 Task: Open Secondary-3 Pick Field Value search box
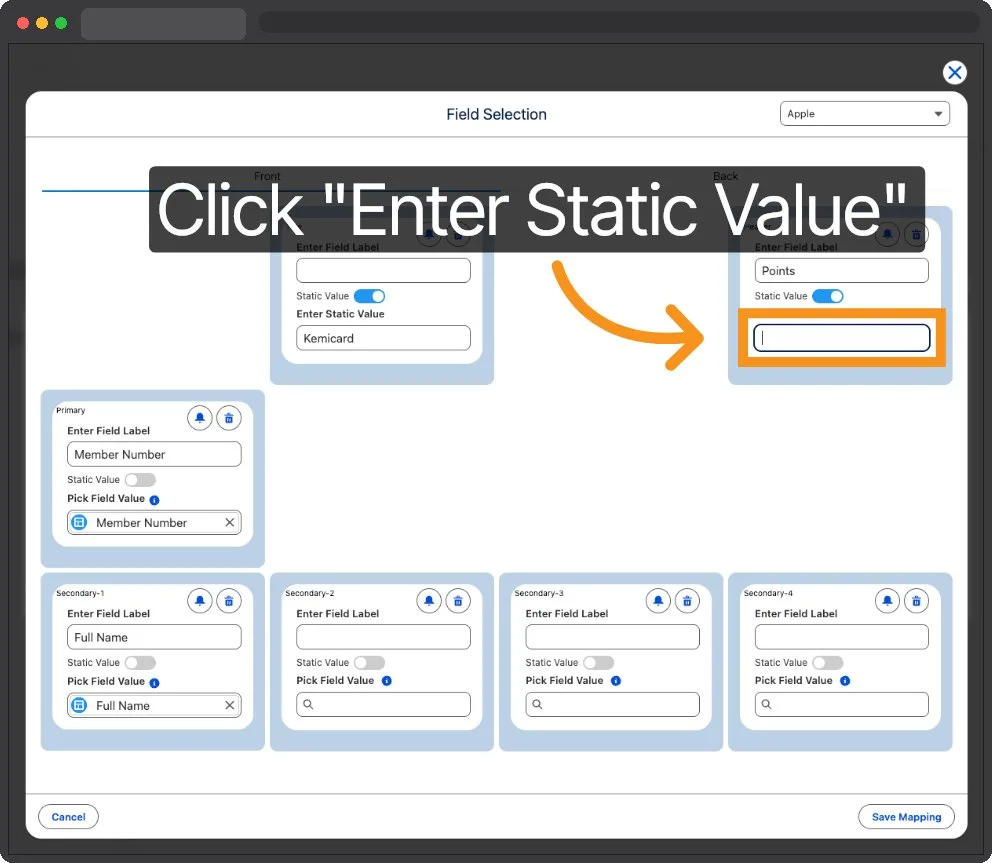(x=612, y=704)
